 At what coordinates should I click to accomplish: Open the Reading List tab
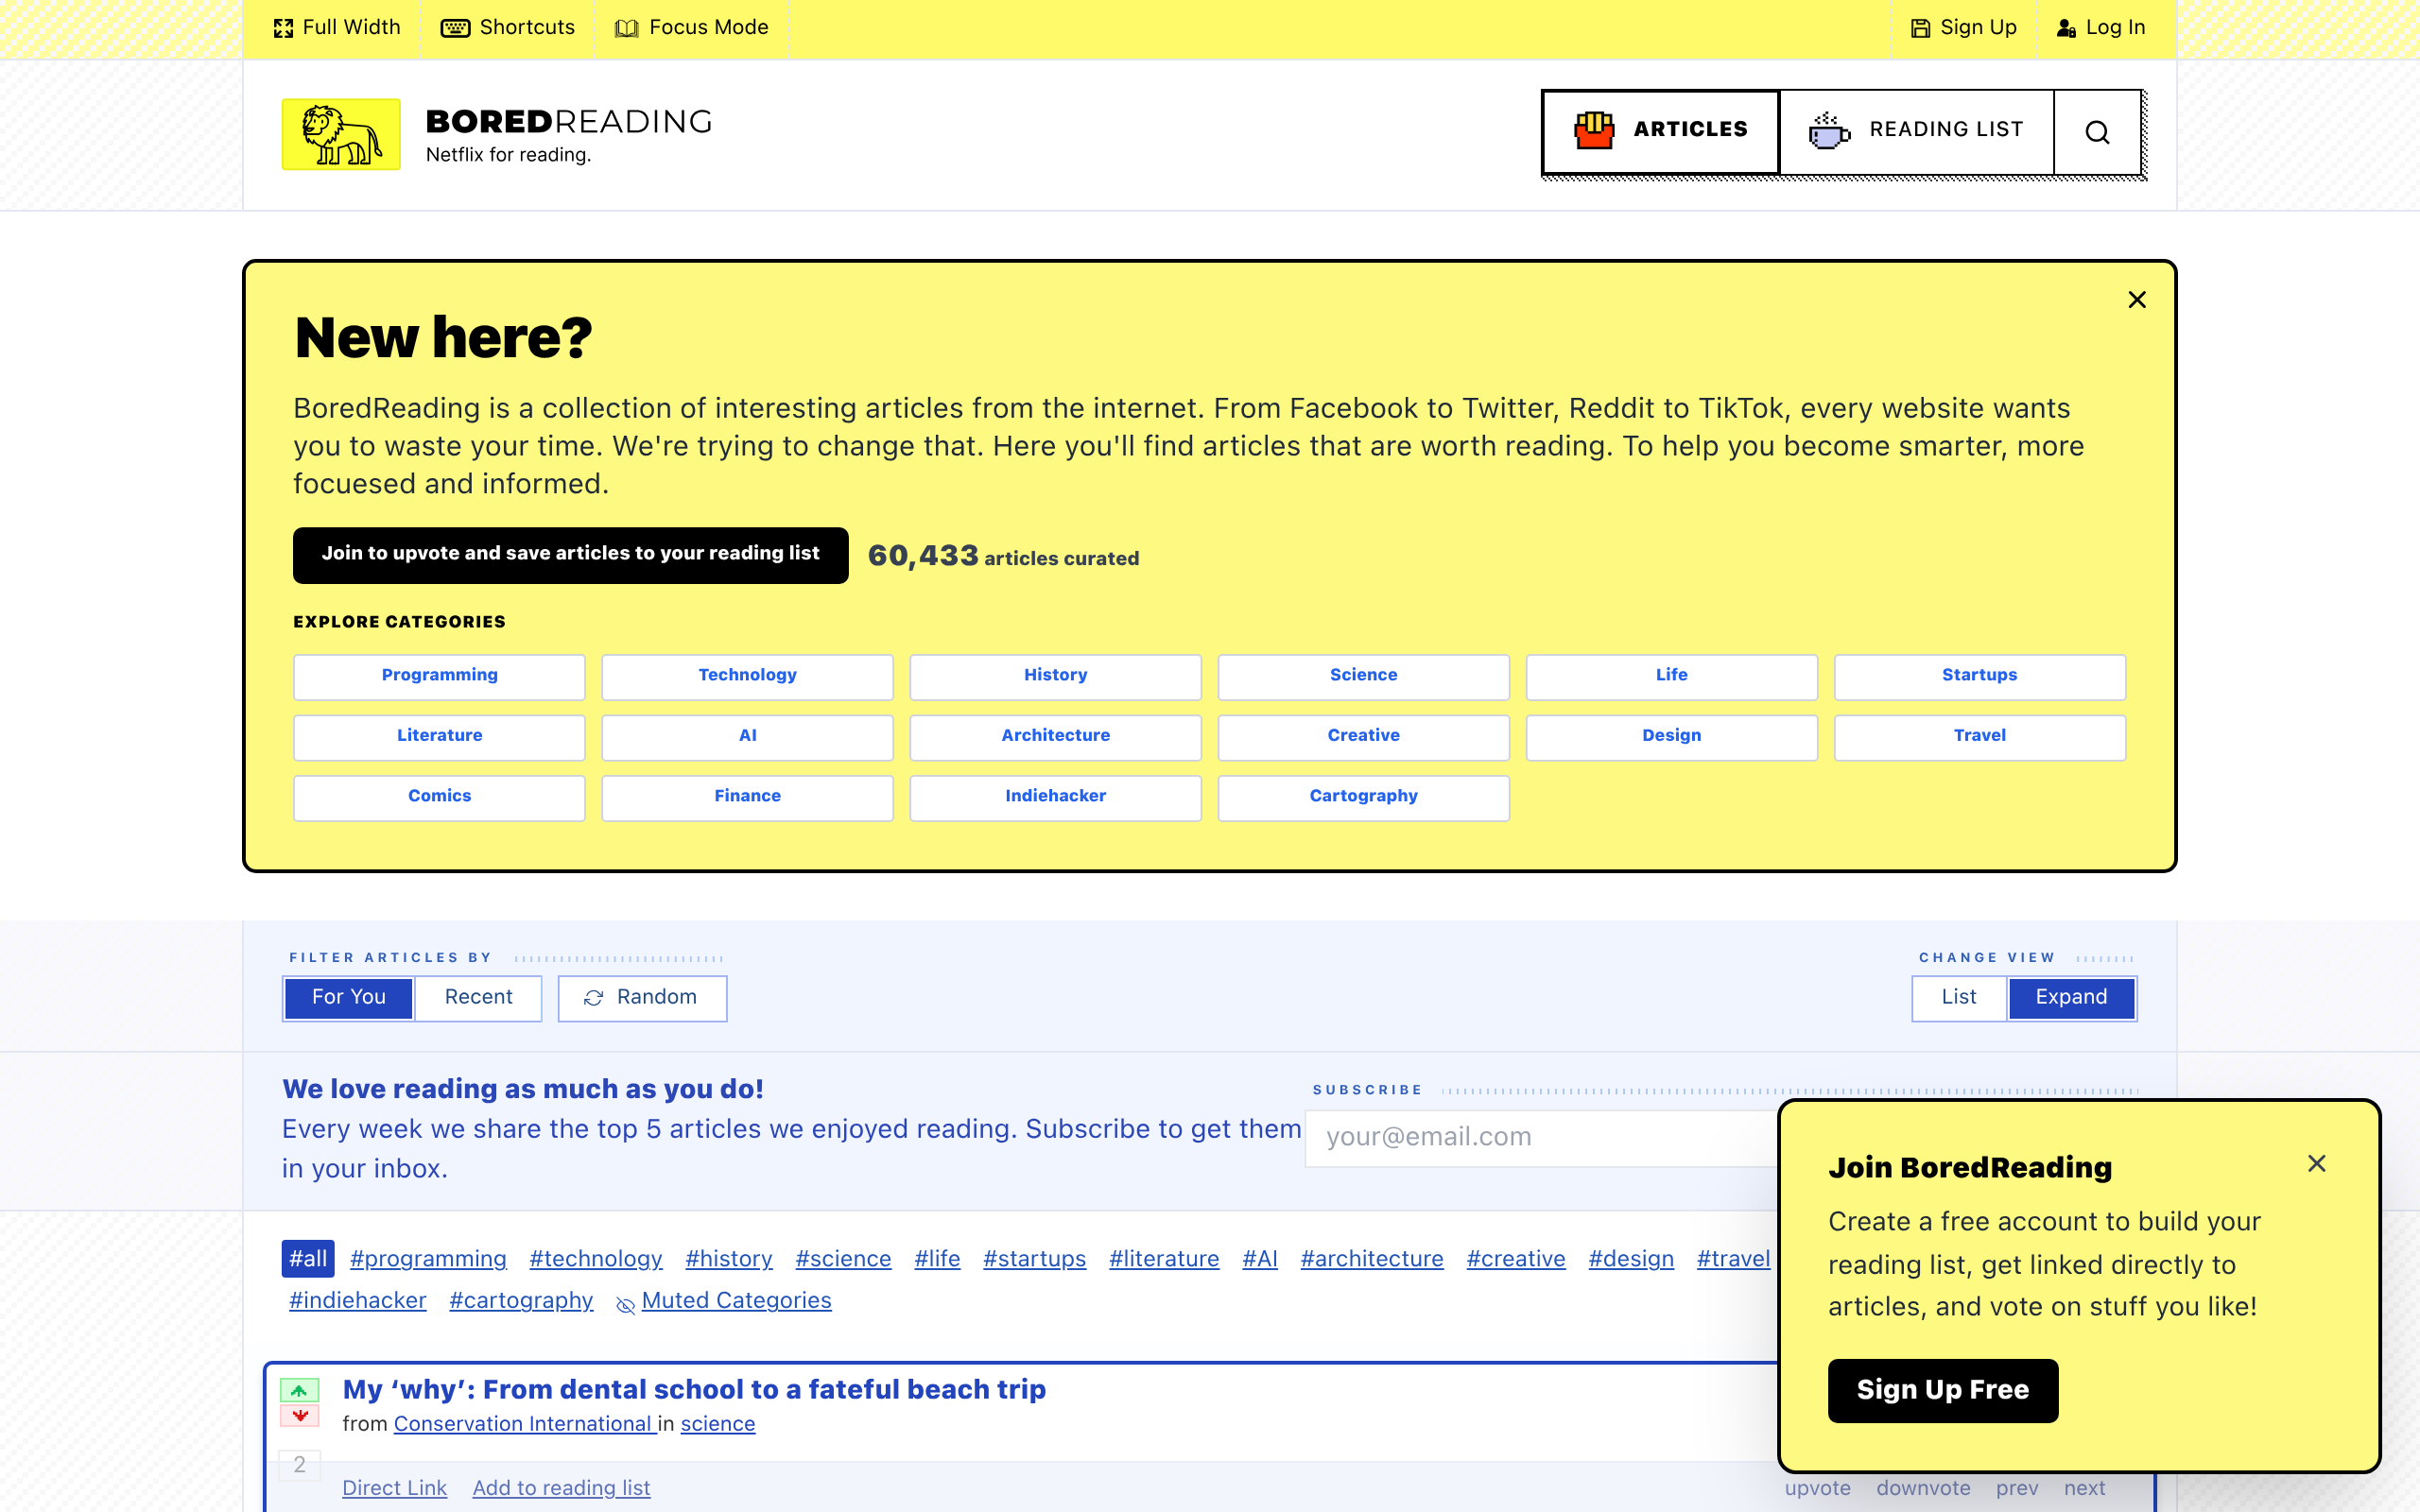1916,130
